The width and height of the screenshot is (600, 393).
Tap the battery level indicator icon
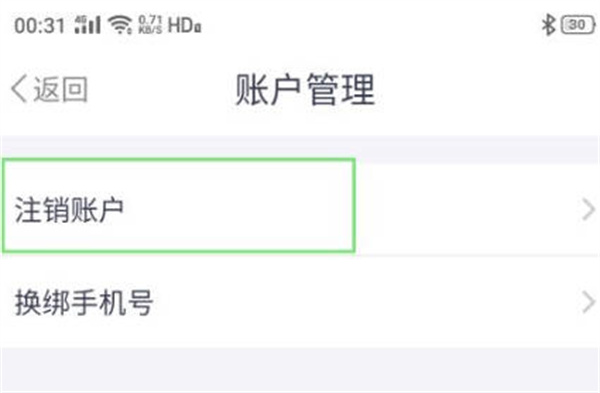(578, 25)
